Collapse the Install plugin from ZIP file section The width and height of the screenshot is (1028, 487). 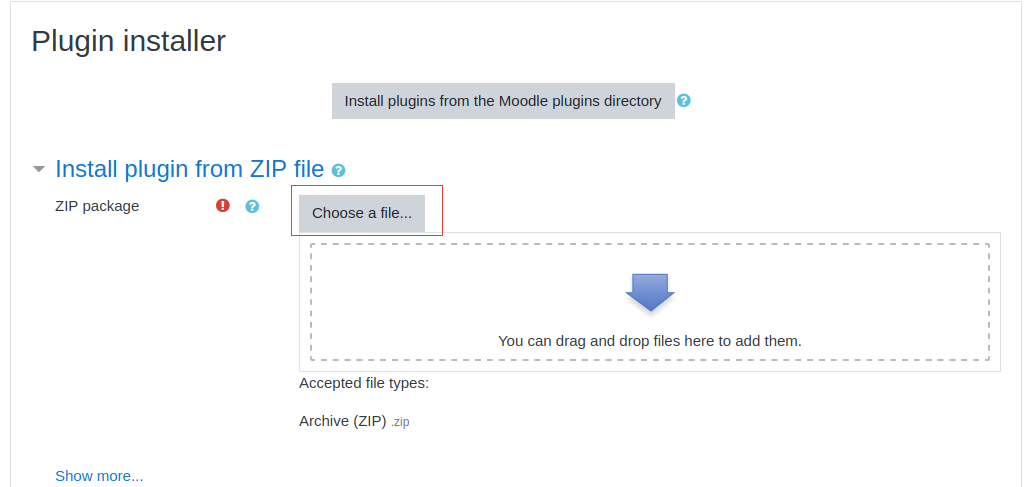39,169
